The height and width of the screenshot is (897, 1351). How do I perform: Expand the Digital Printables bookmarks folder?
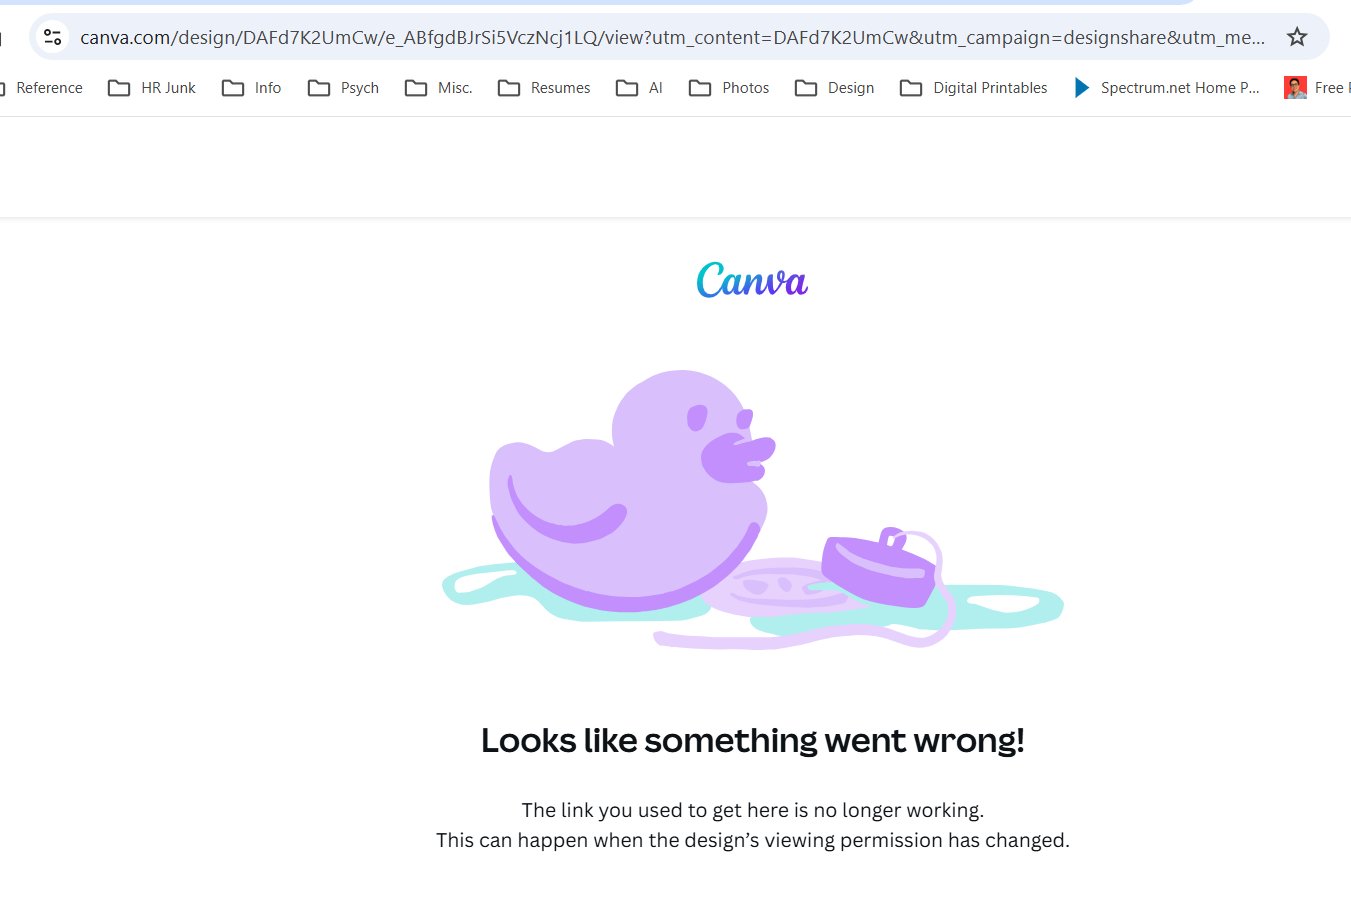pos(975,88)
